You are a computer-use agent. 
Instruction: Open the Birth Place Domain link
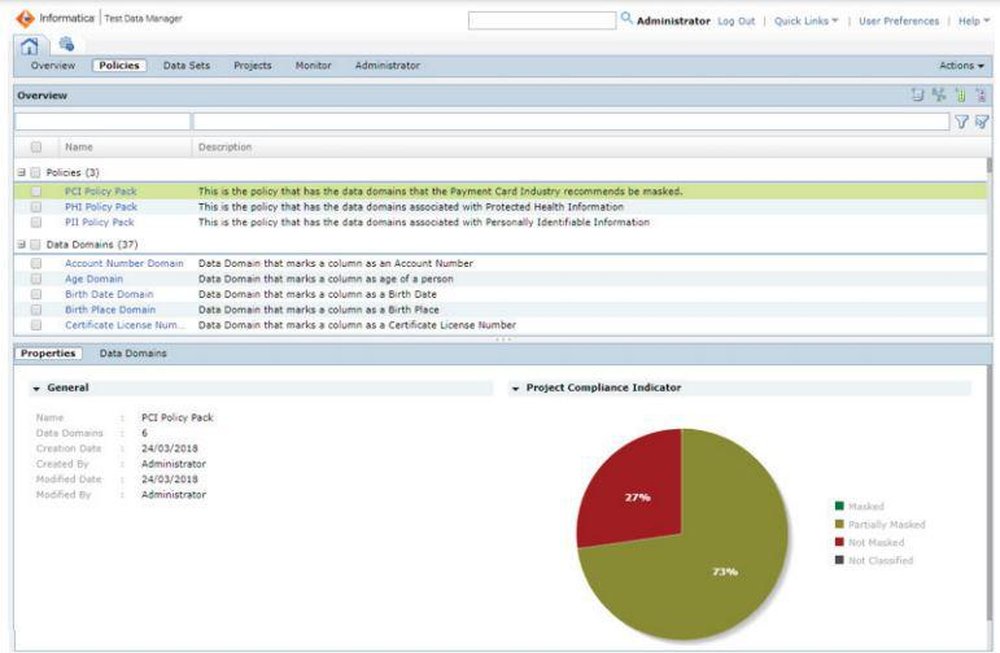point(110,309)
